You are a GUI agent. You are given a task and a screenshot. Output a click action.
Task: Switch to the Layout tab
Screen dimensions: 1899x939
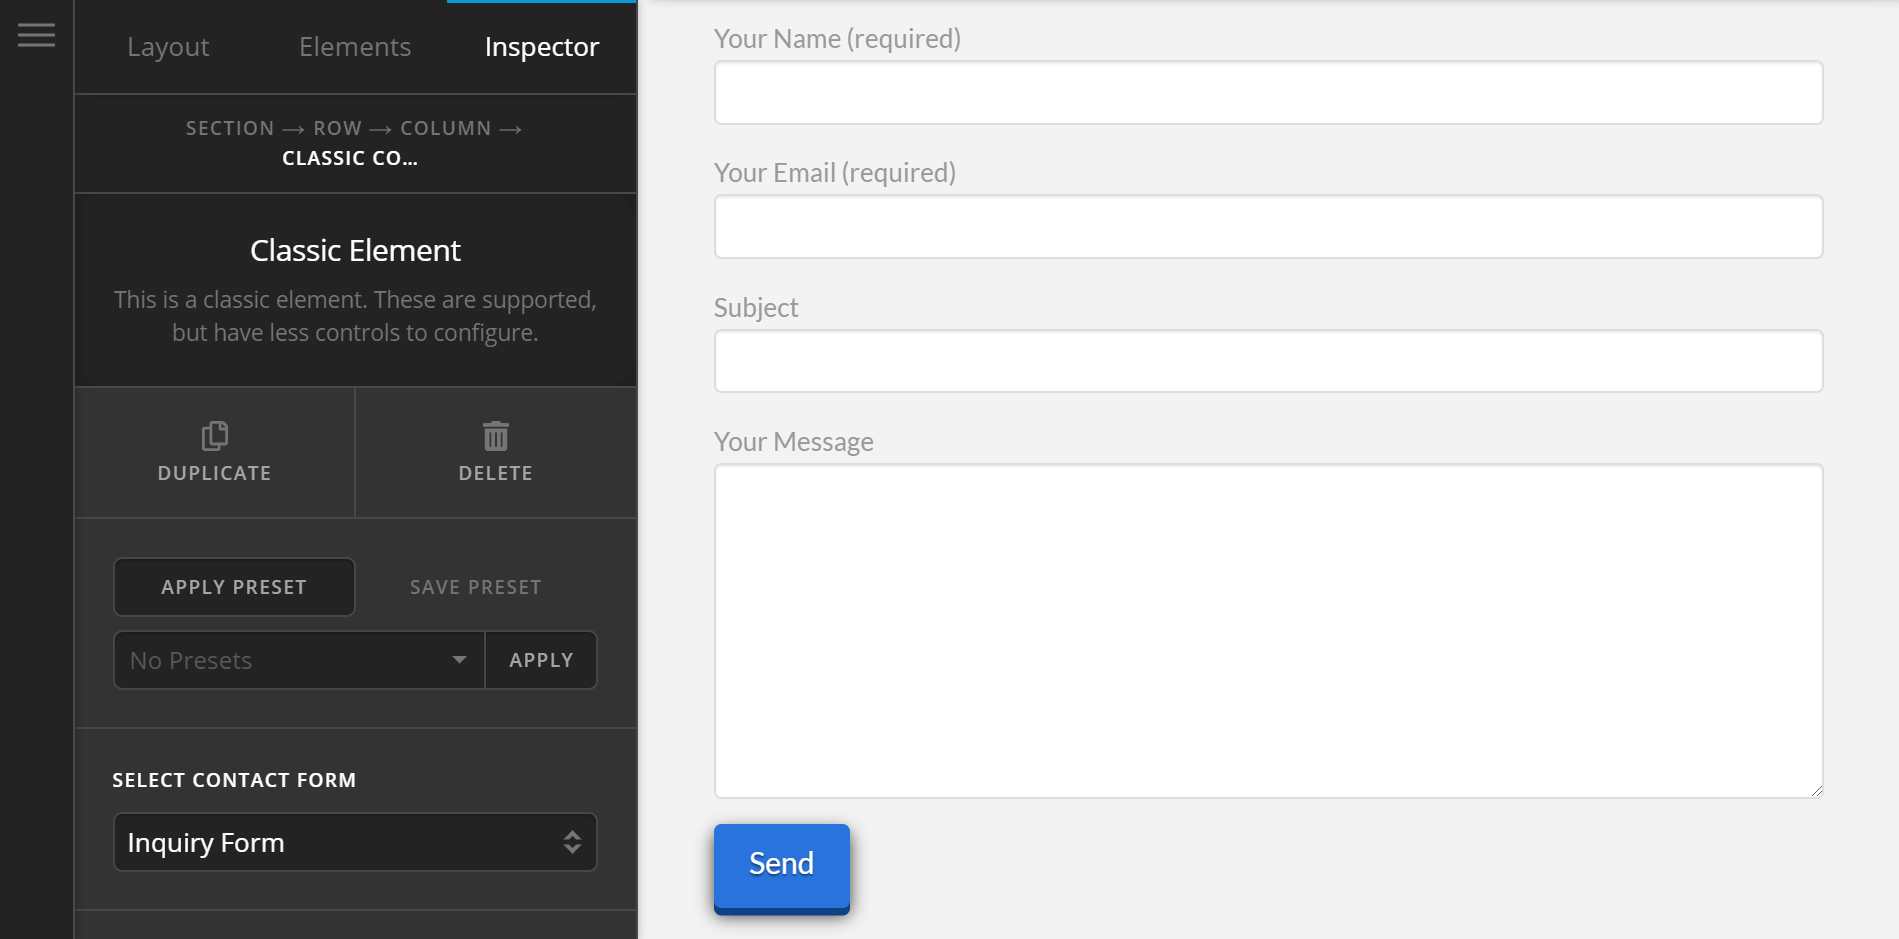(168, 46)
